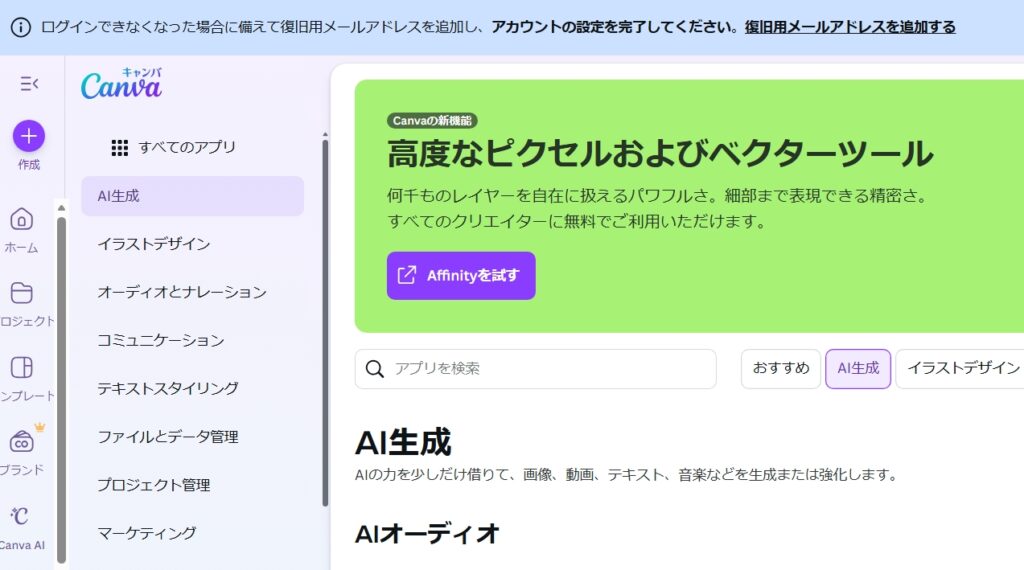Click the category list vertical scrollbar
The width and height of the screenshot is (1024, 570).
[325, 320]
